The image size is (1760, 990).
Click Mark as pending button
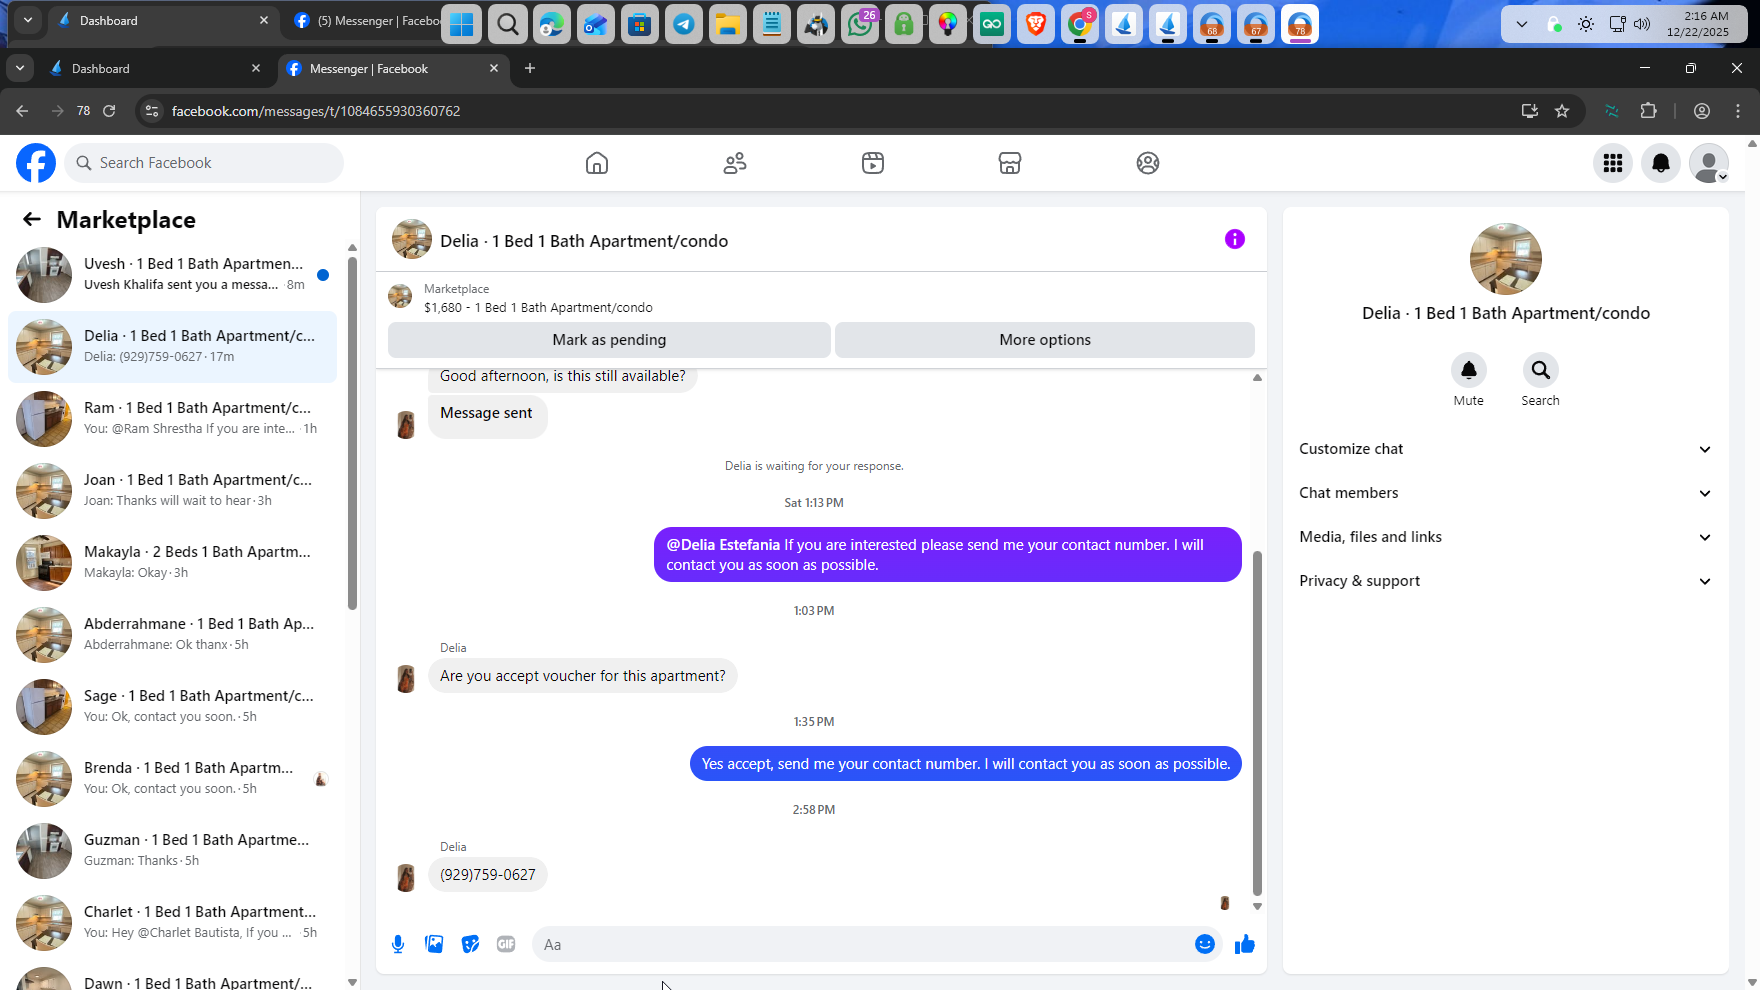[609, 340]
